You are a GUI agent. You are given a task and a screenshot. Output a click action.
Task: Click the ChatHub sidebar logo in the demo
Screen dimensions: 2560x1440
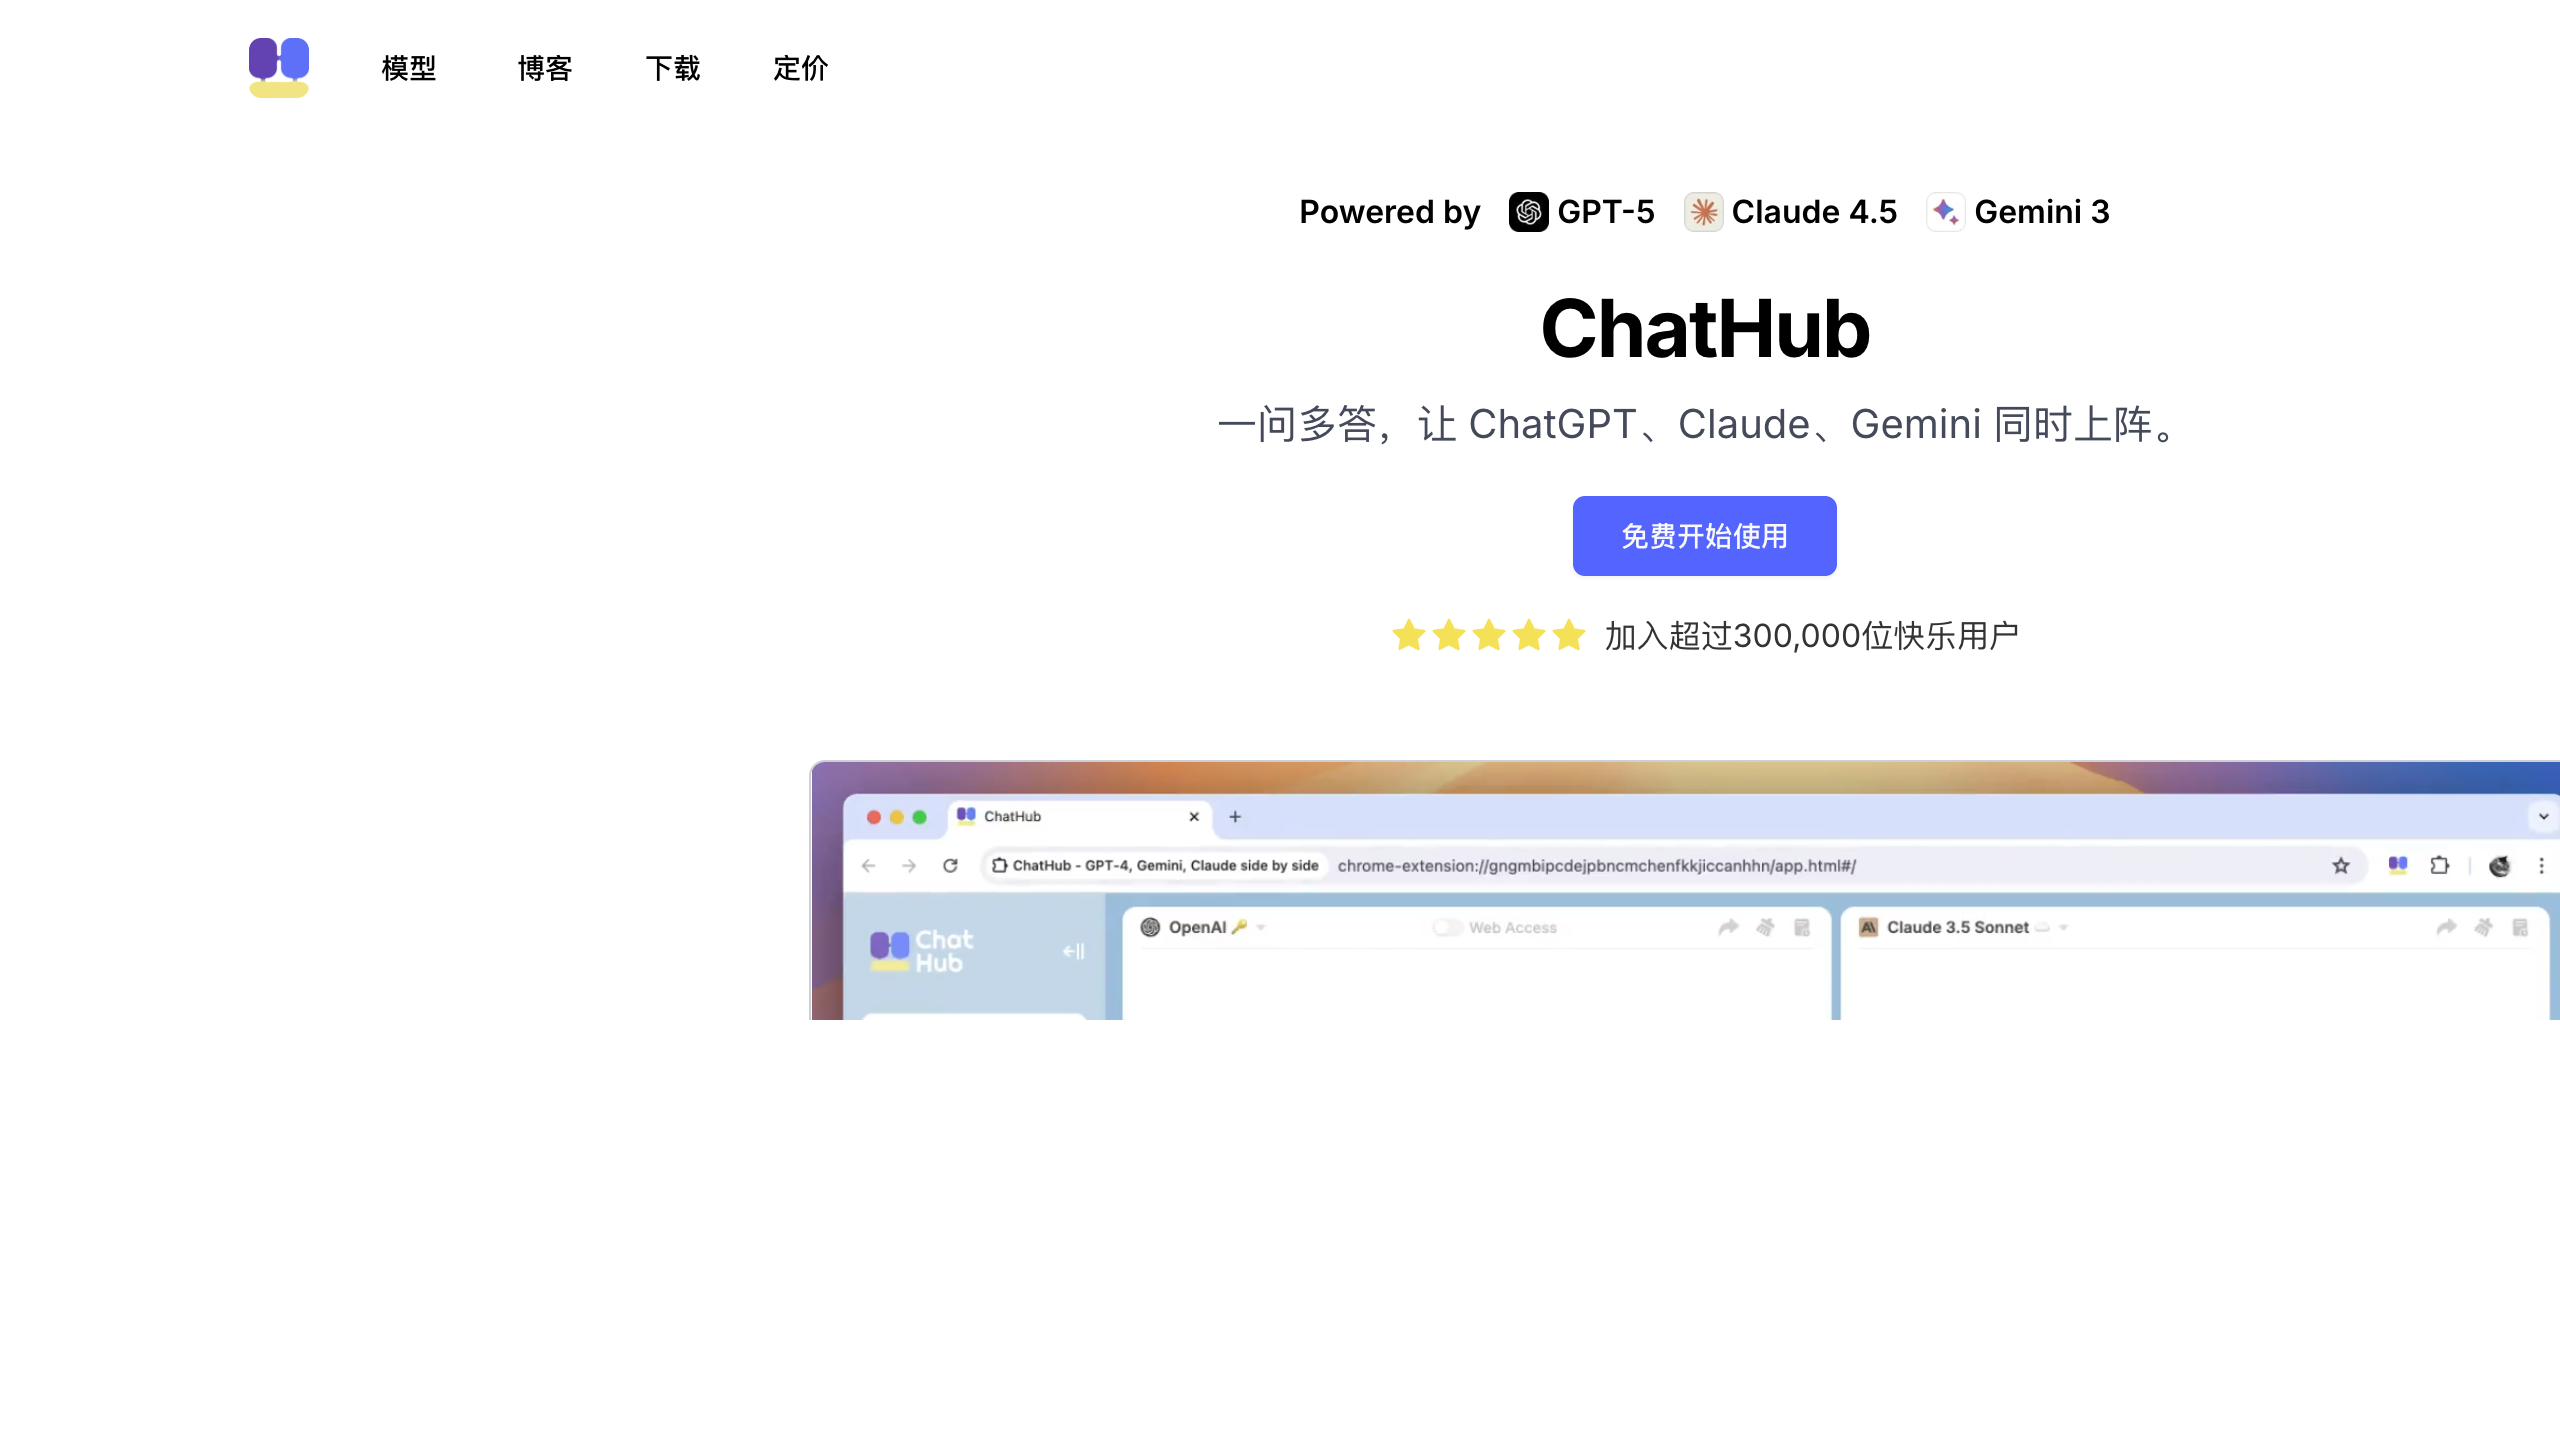point(921,951)
